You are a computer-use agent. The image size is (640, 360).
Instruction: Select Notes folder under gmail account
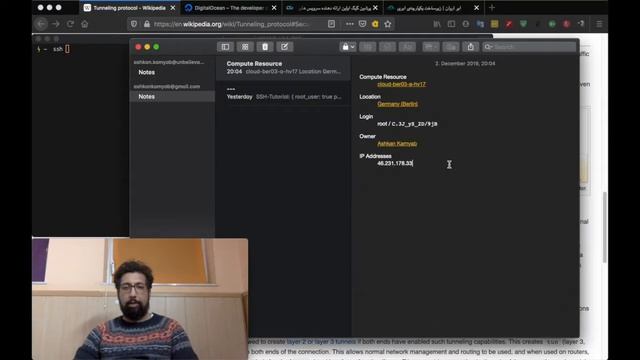[x=172, y=96]
